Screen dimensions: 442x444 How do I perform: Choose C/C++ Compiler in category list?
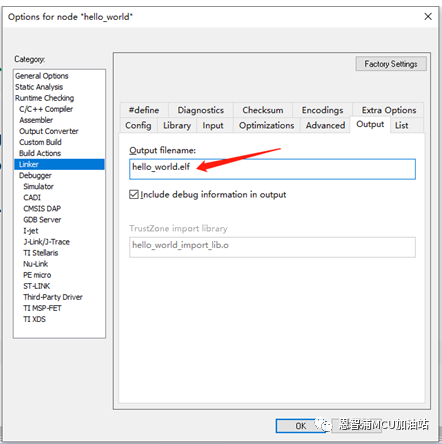pos(46,109)
